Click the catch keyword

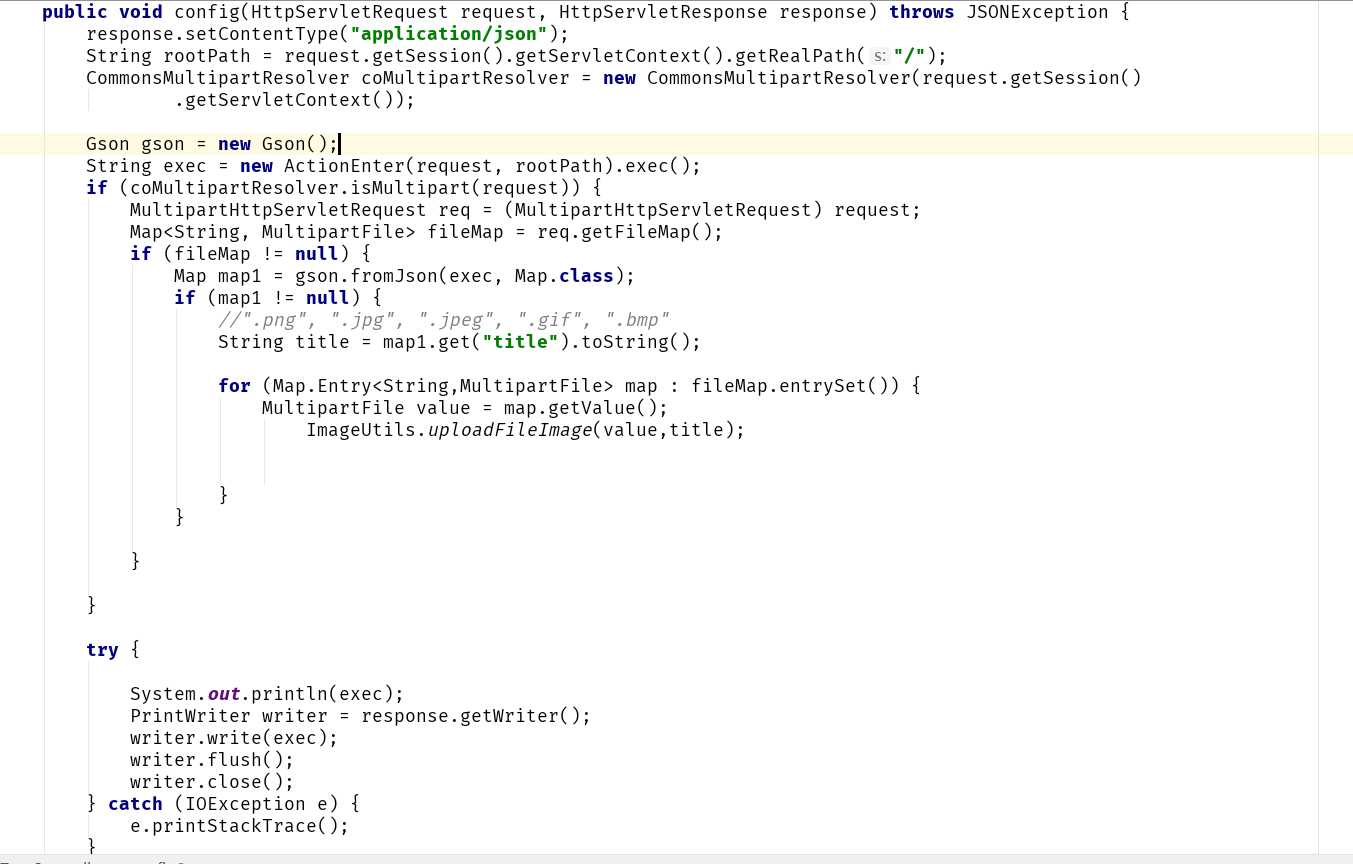coord(135,804)
